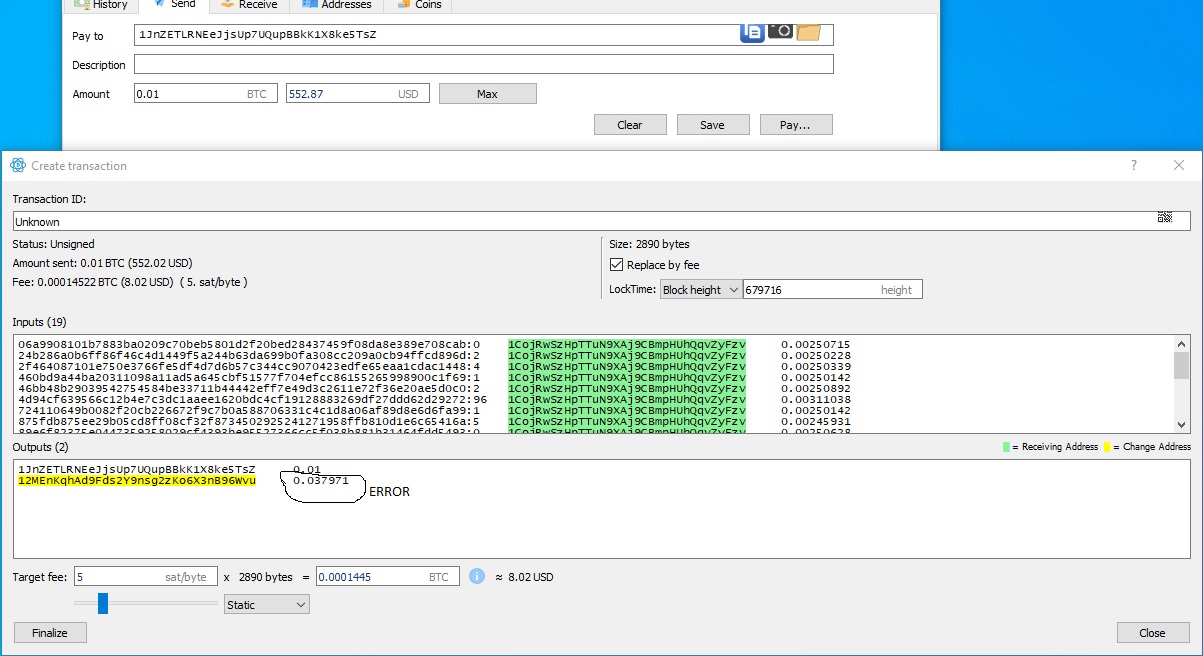This screenshot has height=656, width=1203.
Task: Select the Target fee sat/byte input box
Action: 140,576
